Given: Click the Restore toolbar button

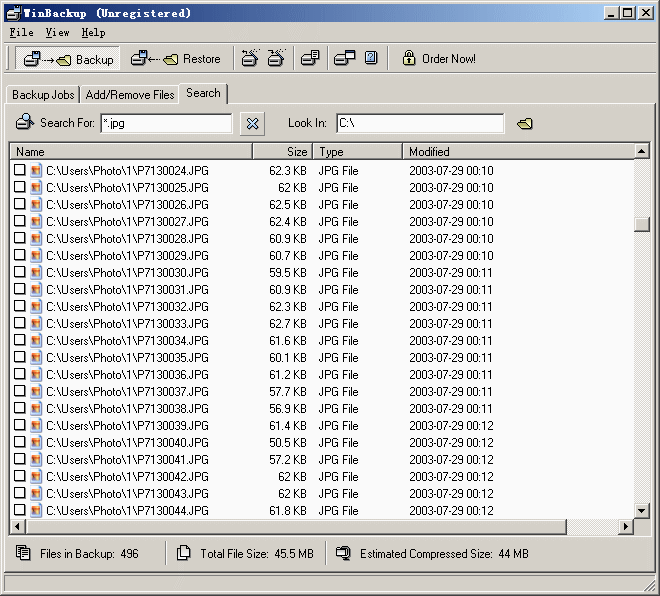Looking at the screenshot, I should point(175,59).
